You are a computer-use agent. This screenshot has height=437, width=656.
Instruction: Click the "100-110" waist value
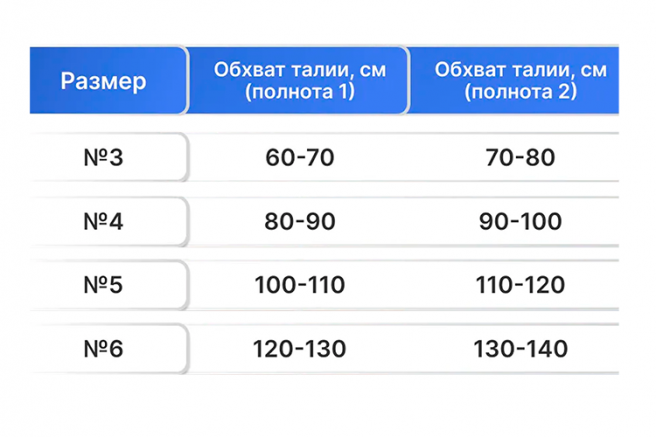click(299, 285)
